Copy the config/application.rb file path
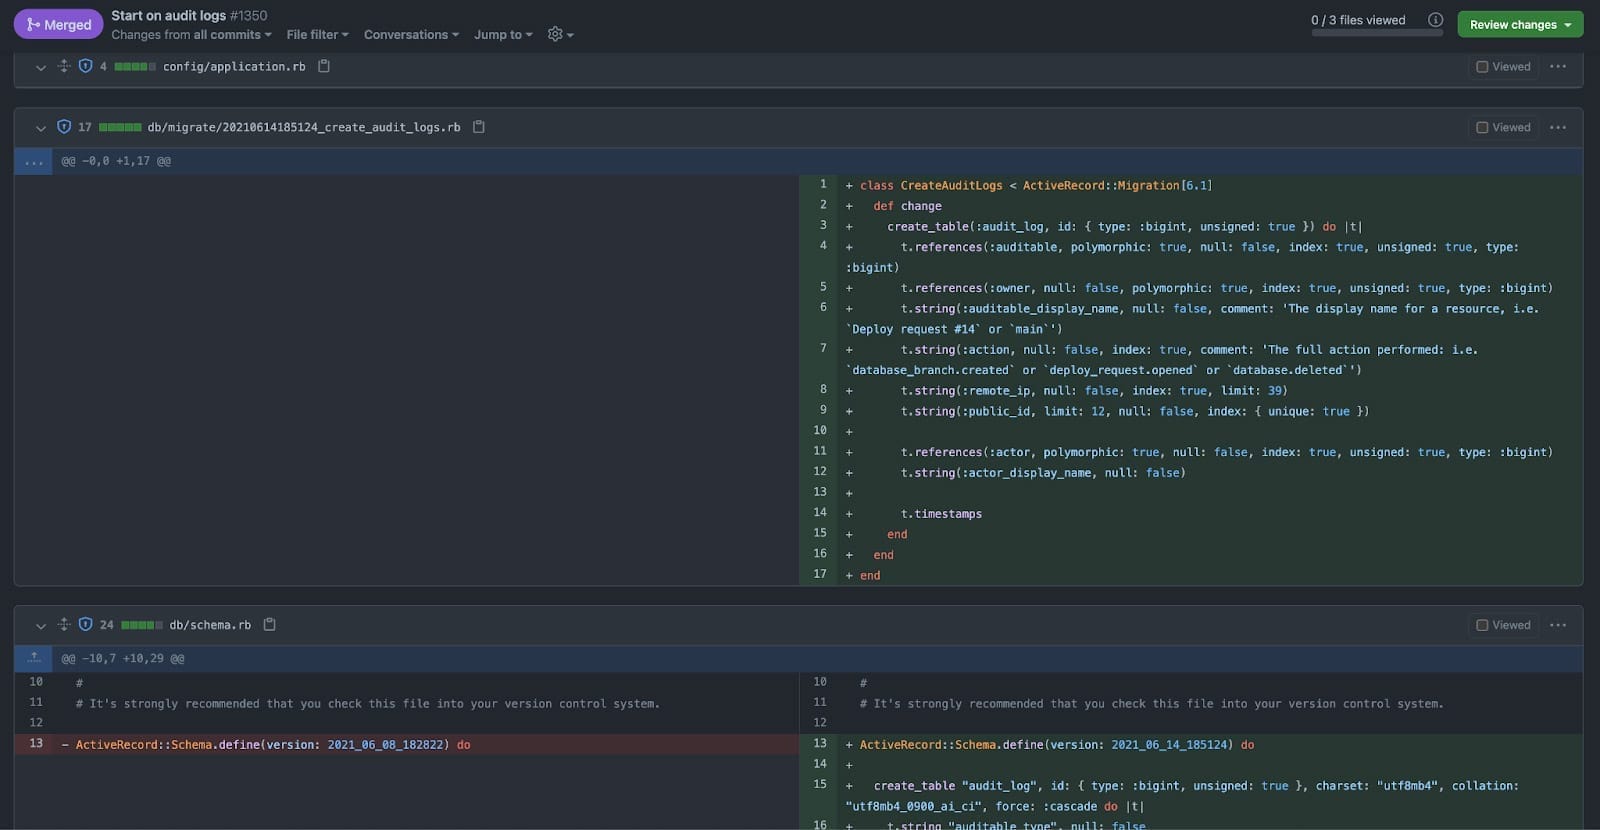The image size is (1600, 830). pos(324,66)
